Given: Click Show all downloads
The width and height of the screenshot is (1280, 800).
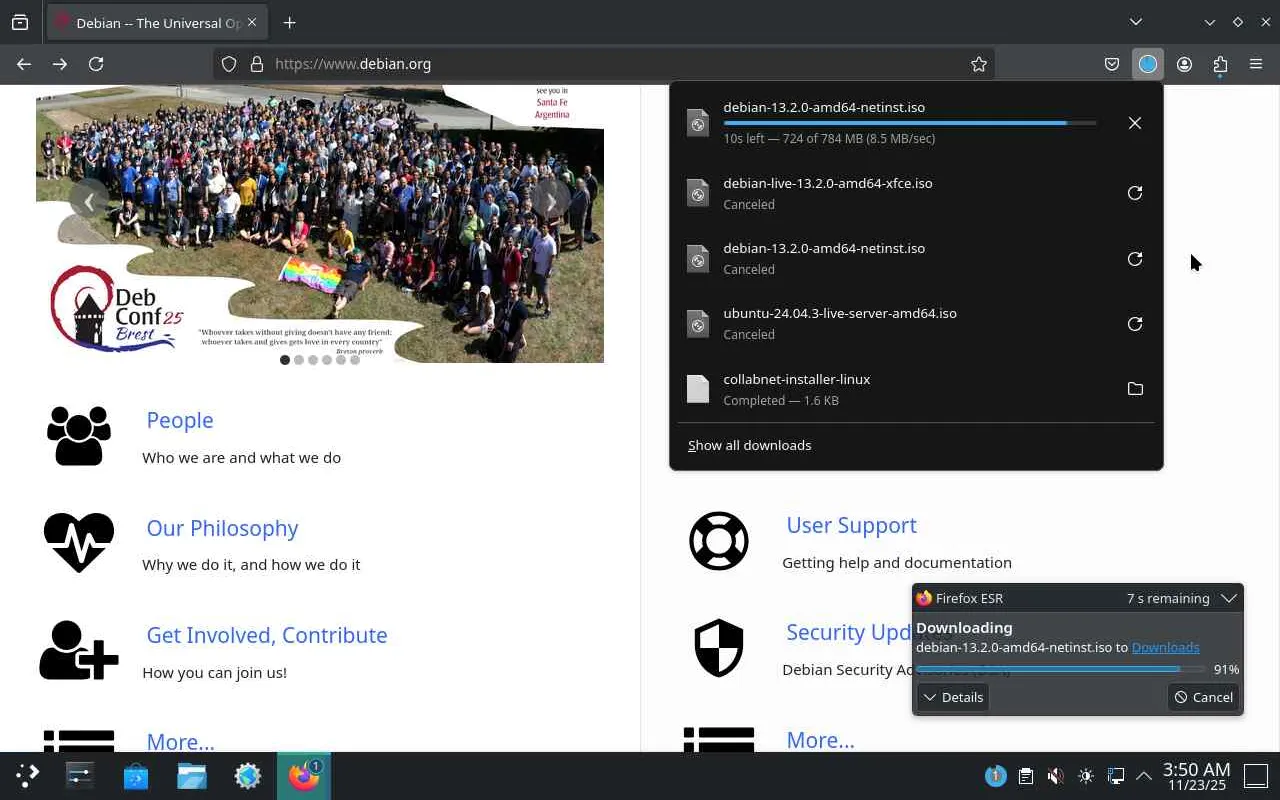Looking at the screenshot, I should click(x=750, y=445).
